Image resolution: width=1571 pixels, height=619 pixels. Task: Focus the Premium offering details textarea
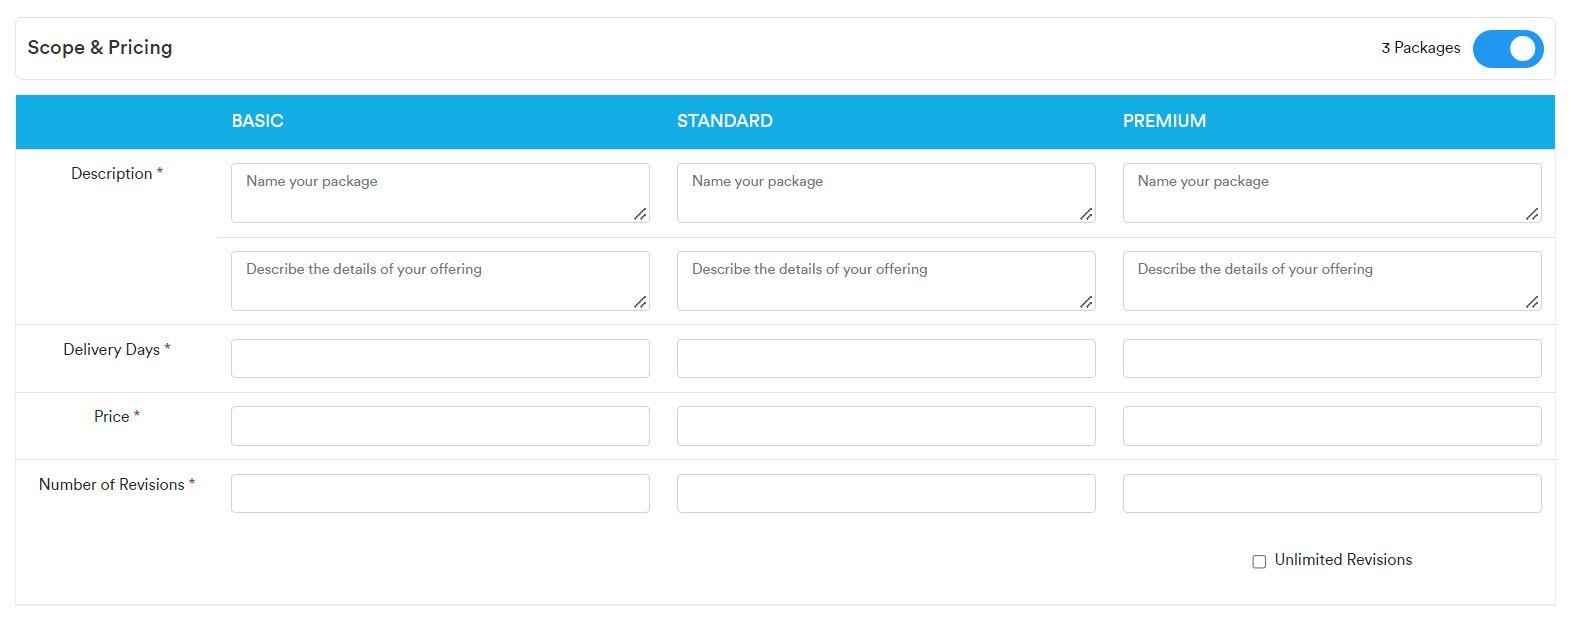1332,281
